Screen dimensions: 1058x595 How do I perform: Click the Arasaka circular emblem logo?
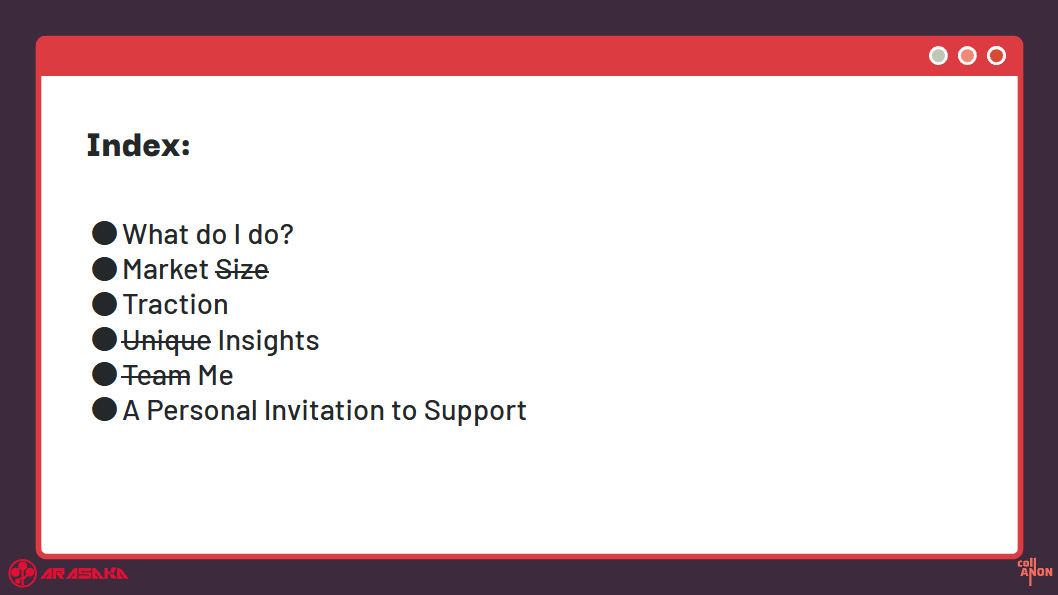(x=22, y=572)
